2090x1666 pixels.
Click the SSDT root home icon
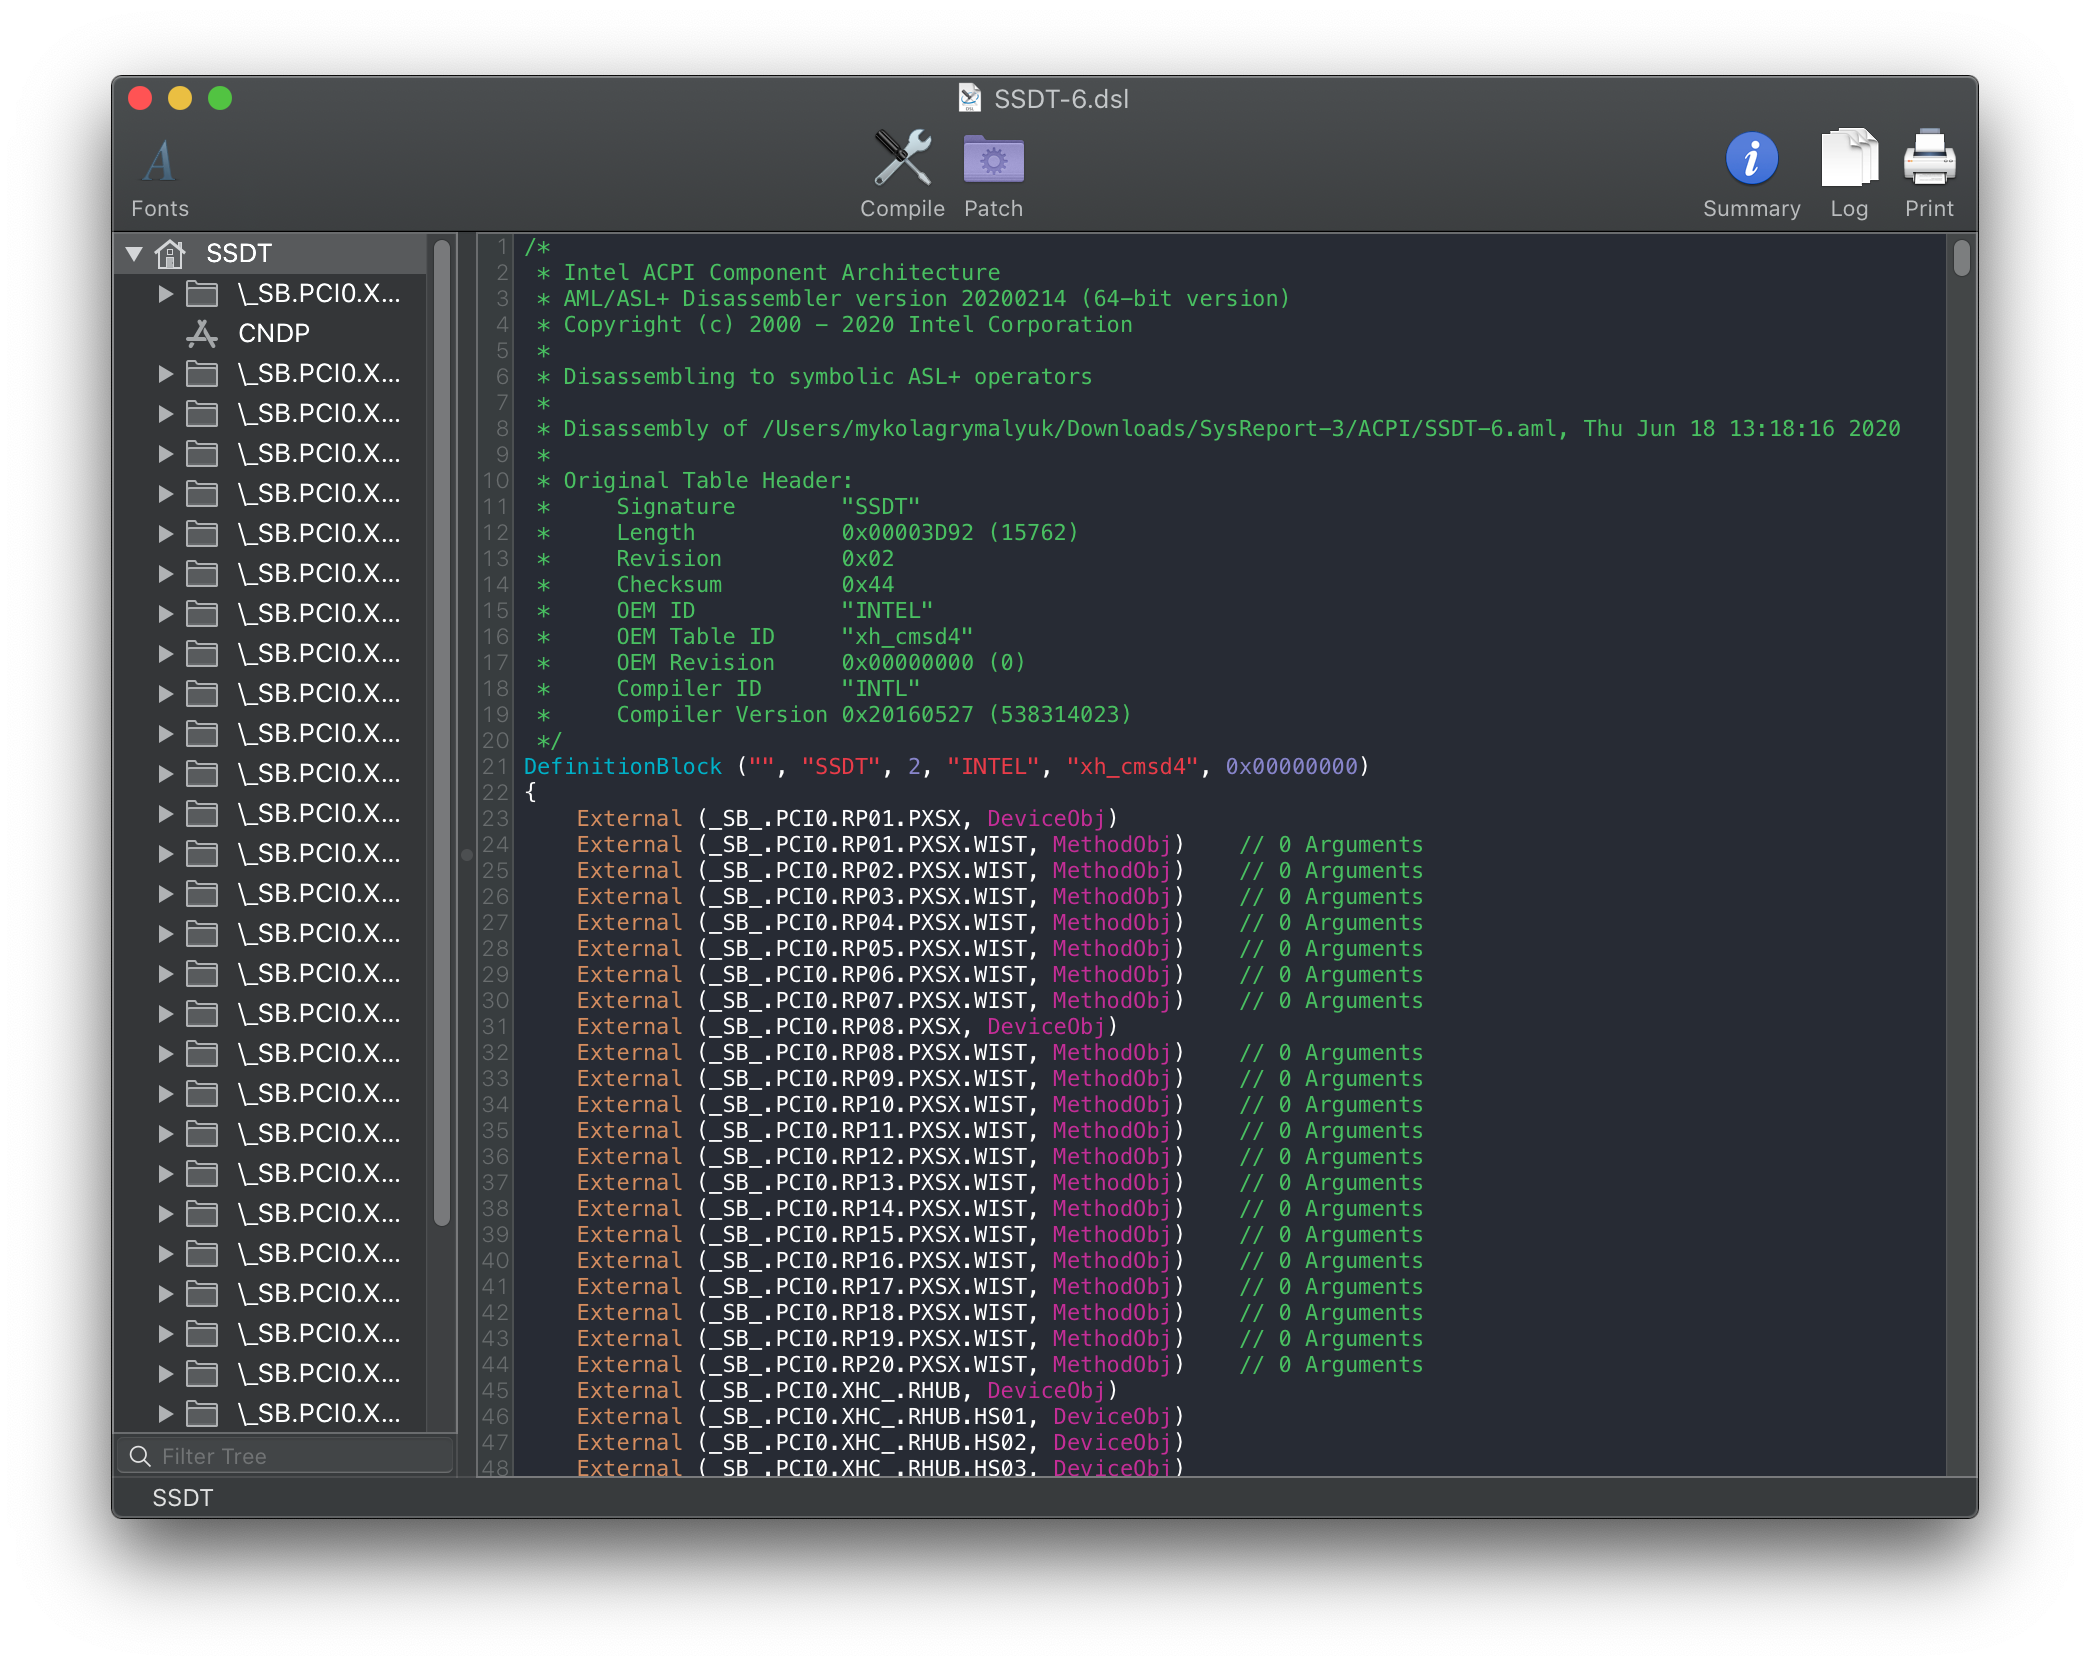click(x=170, y=254)
